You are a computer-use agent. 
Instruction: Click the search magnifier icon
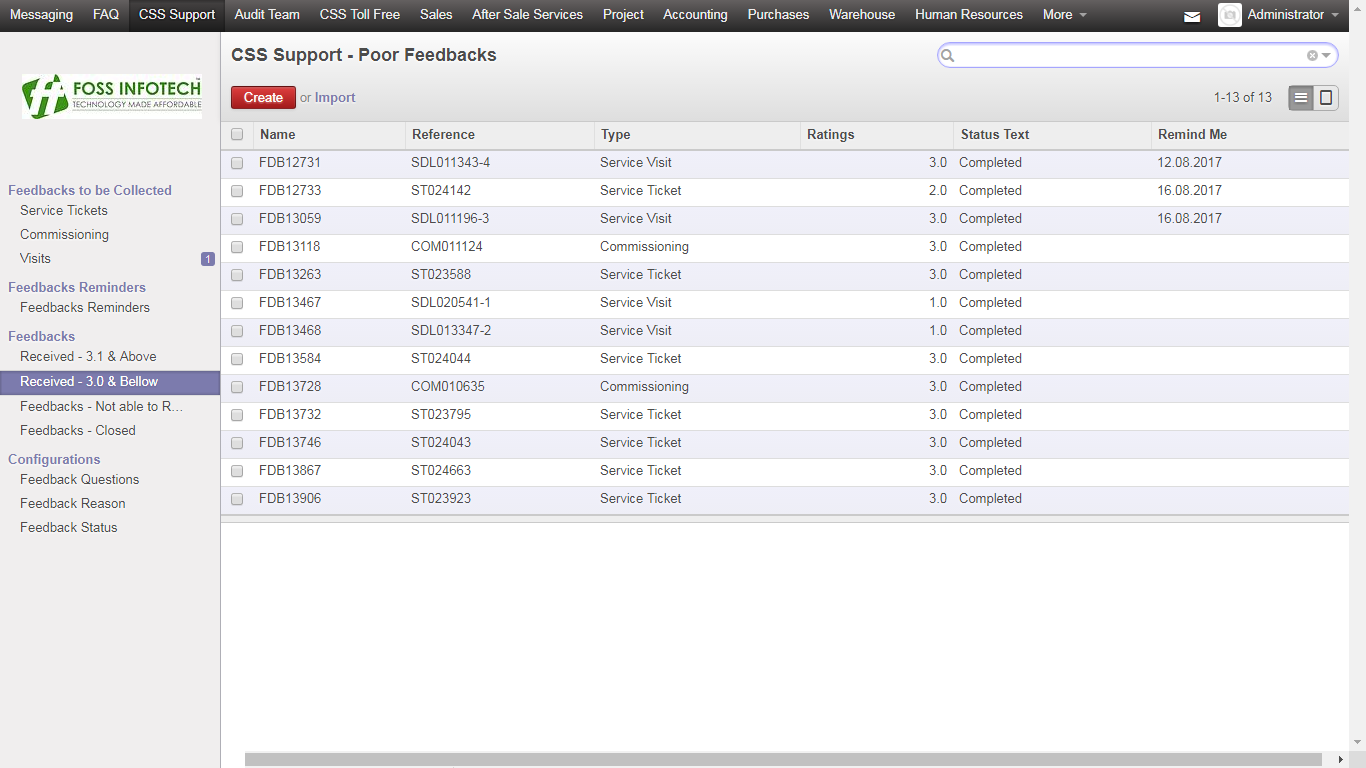[x=949, y=56]
